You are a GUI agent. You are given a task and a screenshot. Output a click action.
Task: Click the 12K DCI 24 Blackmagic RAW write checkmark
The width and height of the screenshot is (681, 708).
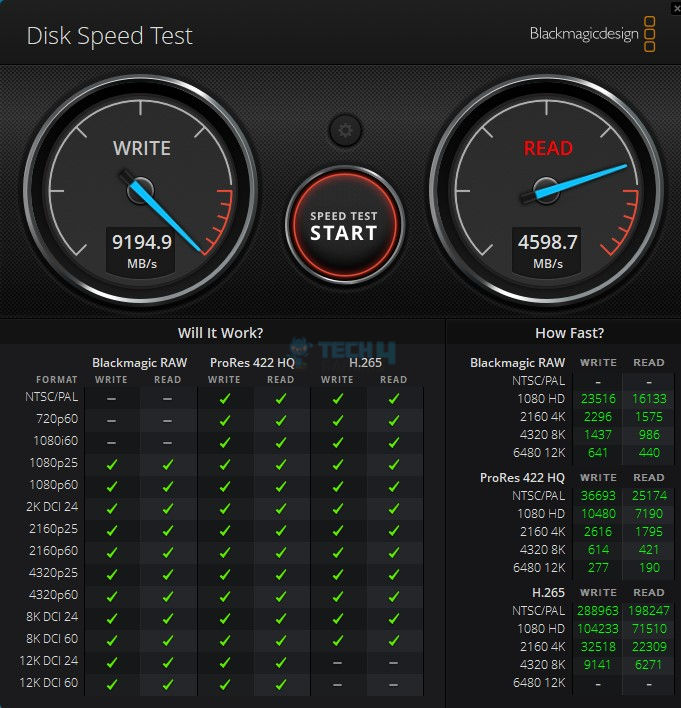click(112, 663)
